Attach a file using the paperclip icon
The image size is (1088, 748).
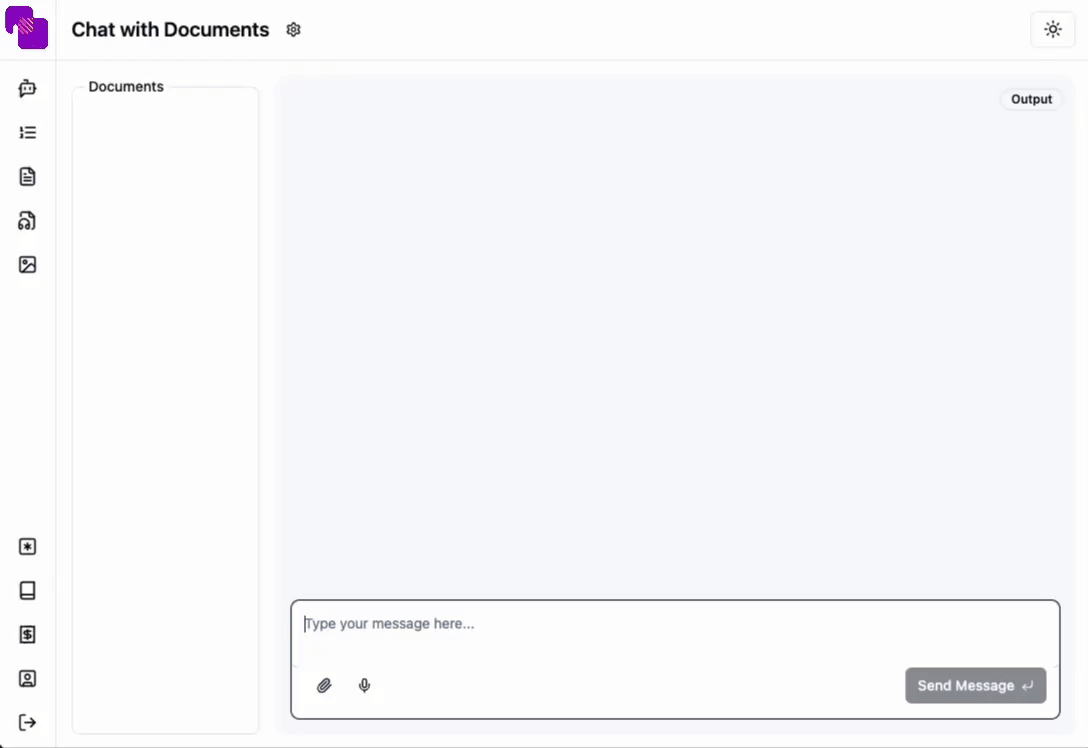pyautogui.click(x=324, y=685)
